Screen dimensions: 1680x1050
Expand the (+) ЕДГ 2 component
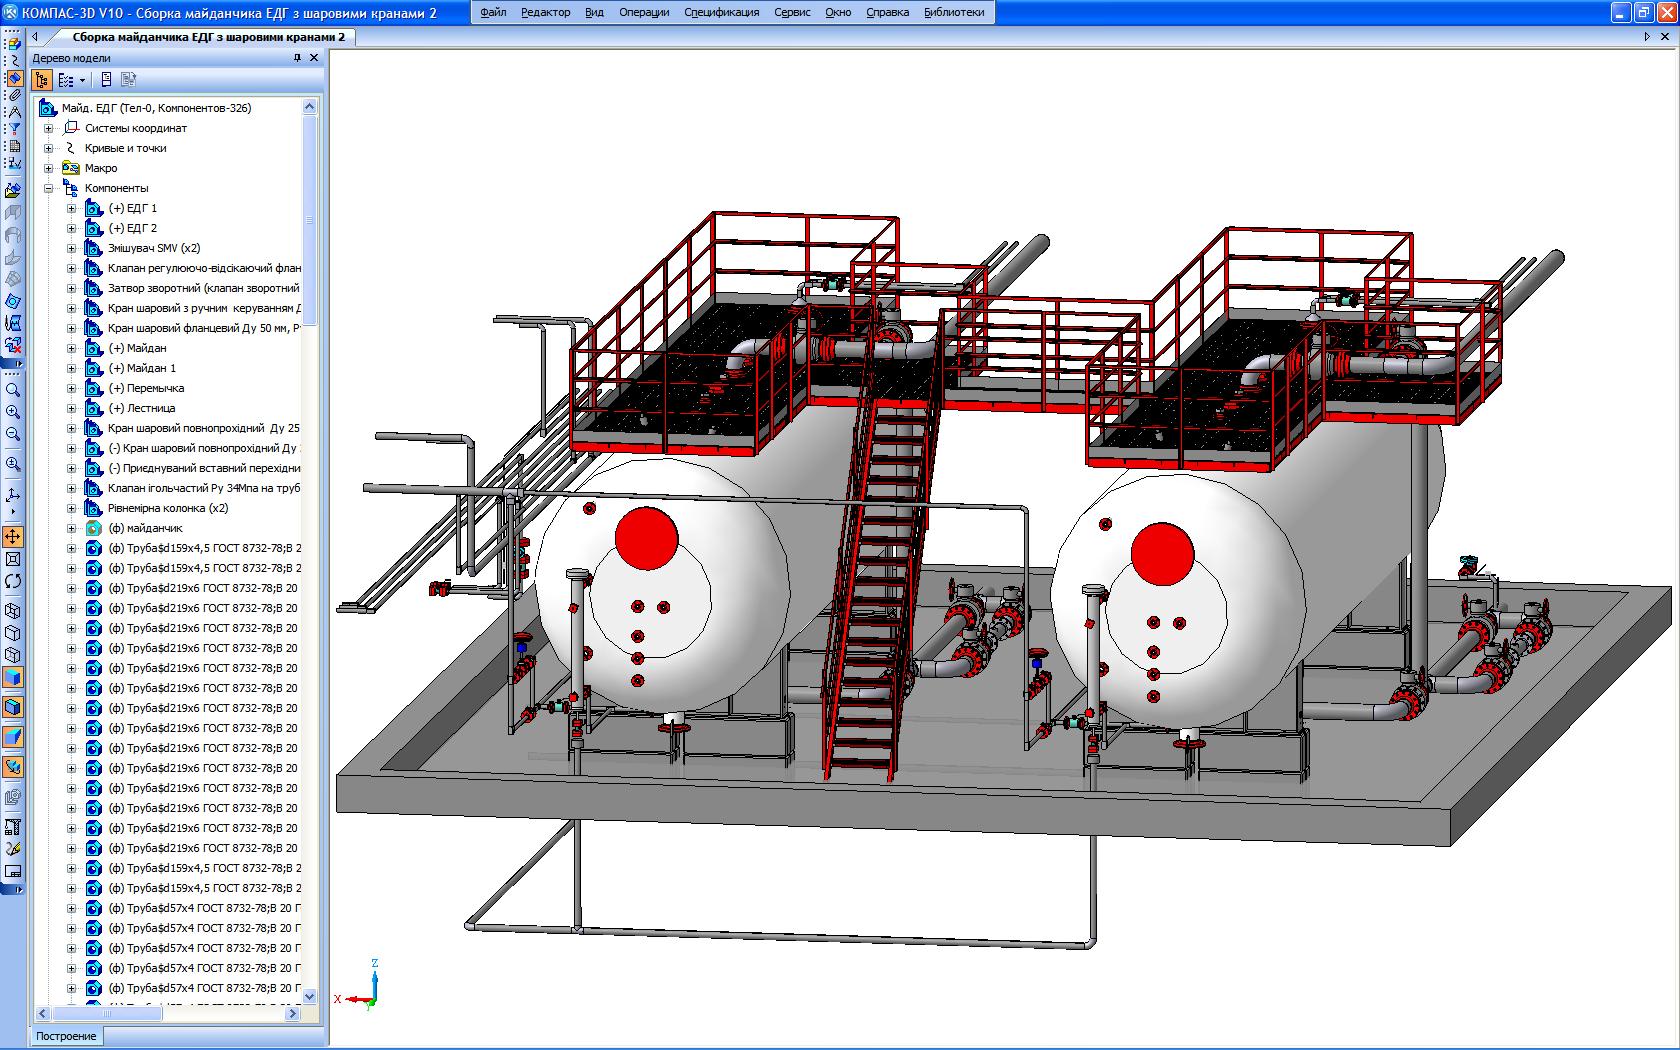(71, 228)
